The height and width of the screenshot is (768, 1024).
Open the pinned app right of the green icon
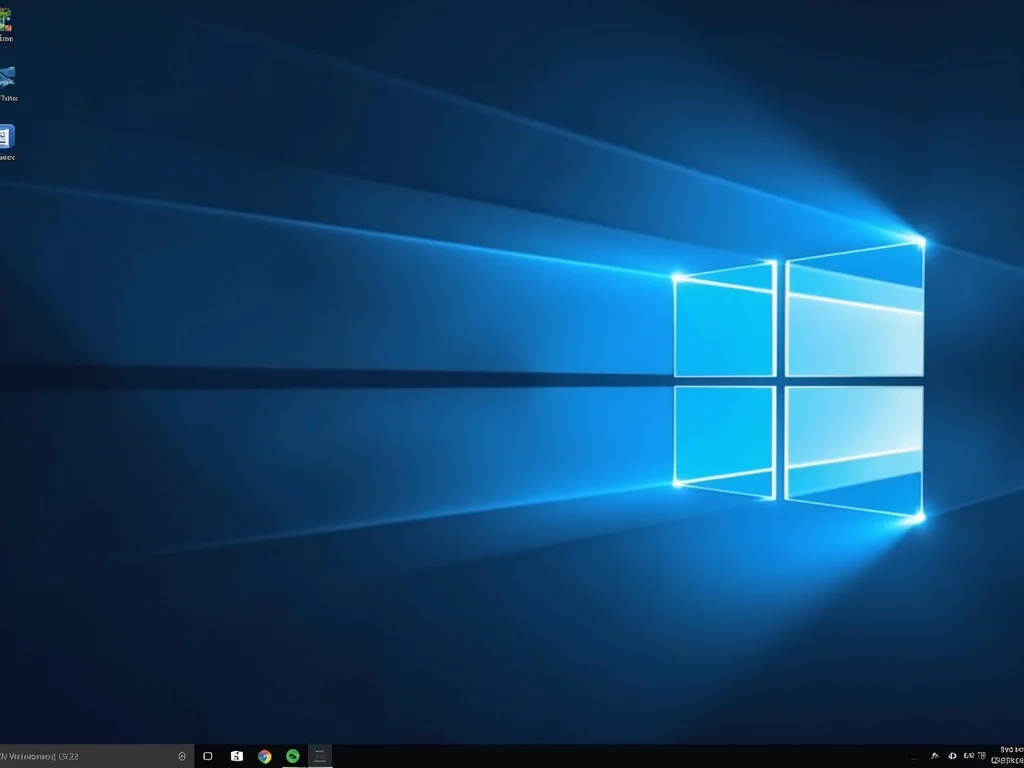[x=318, y=756]
